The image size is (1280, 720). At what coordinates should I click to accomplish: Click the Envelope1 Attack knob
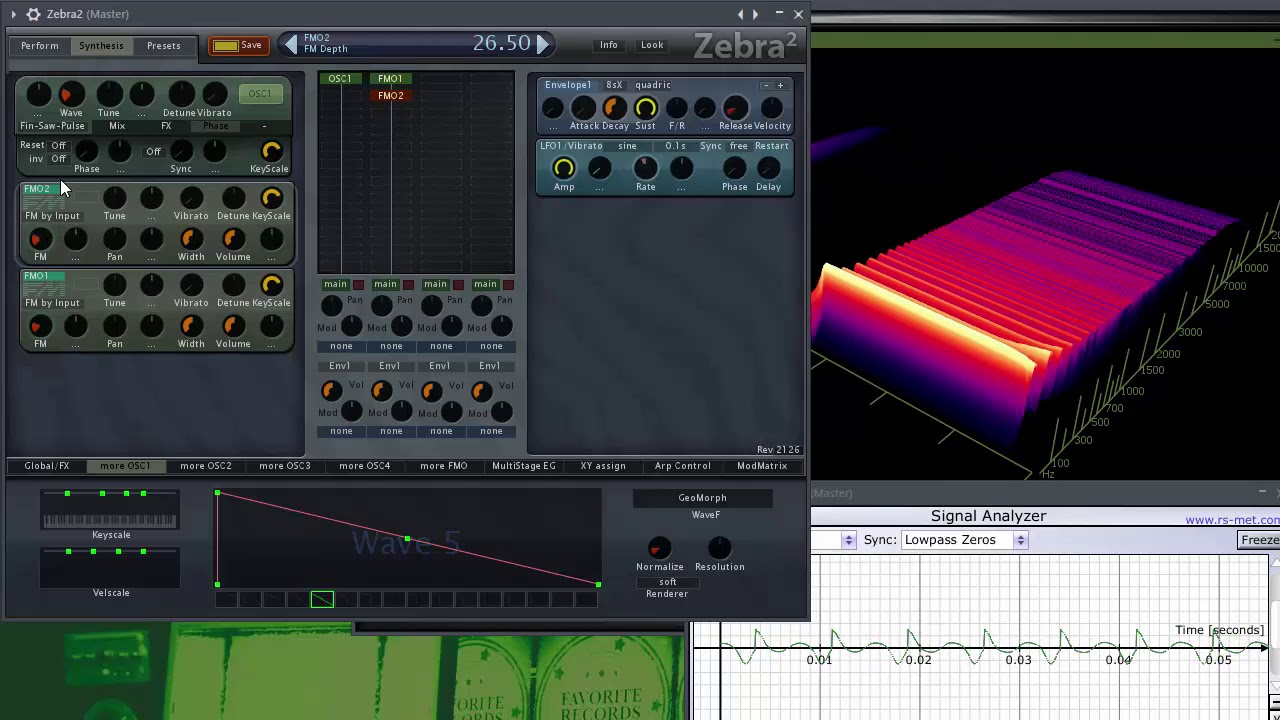(583, 108)
